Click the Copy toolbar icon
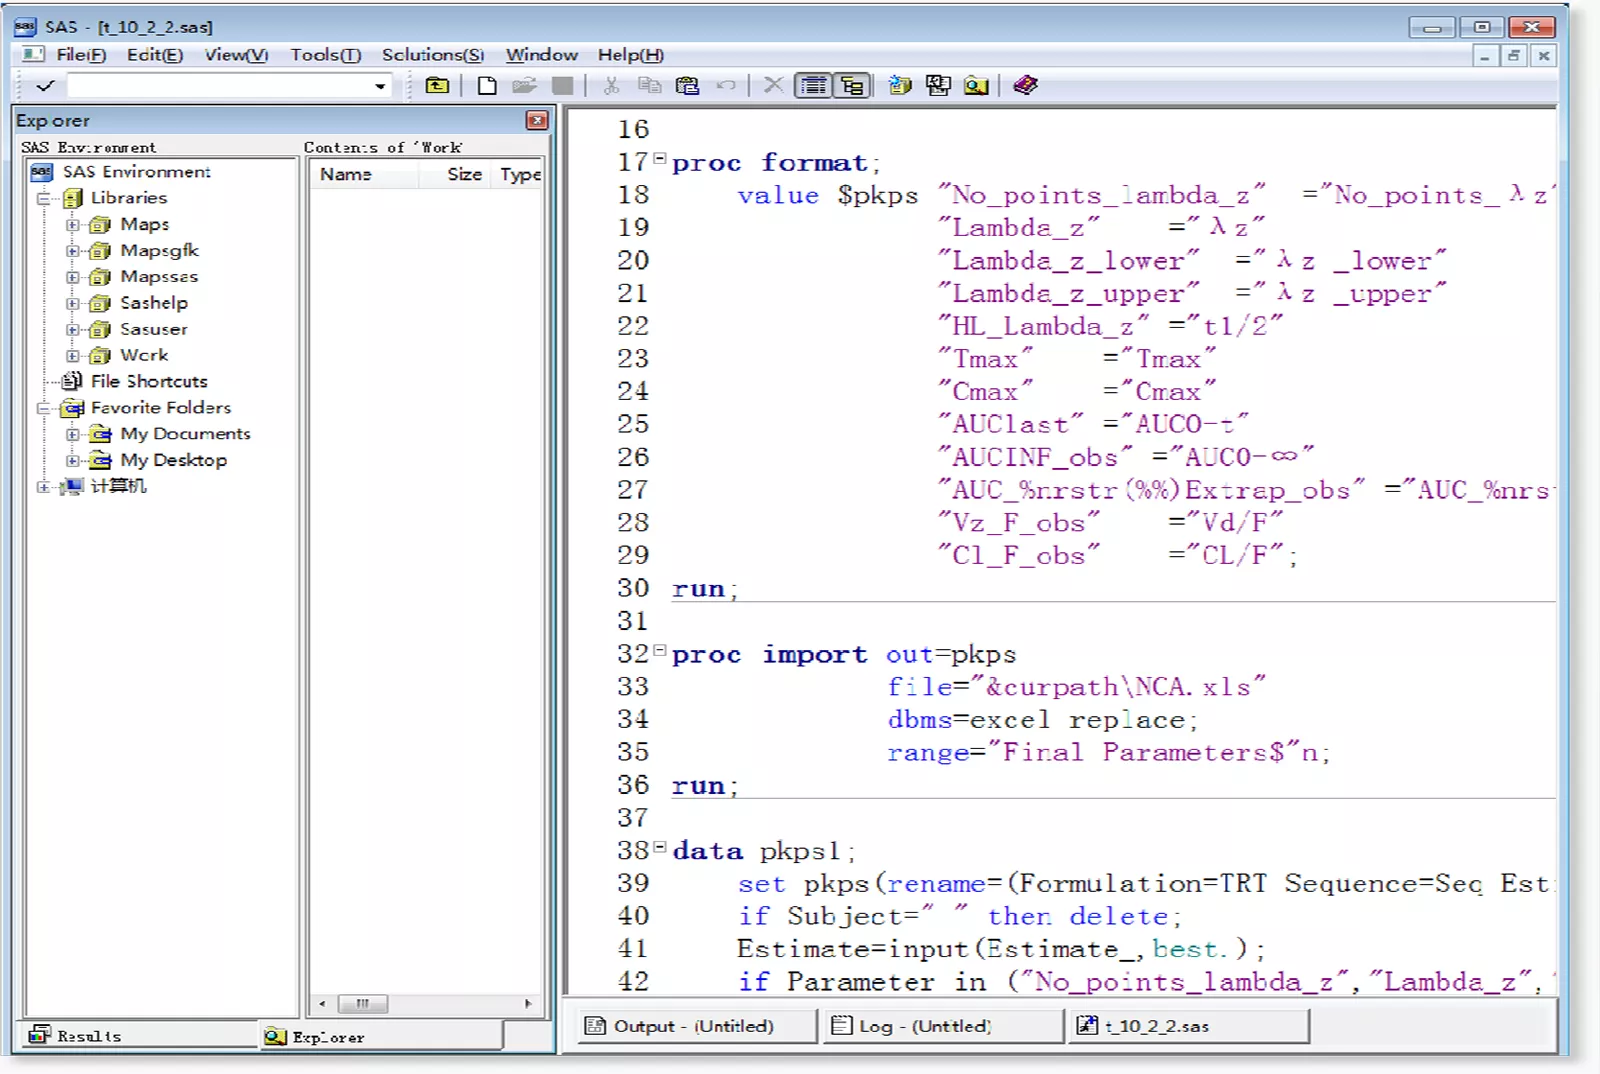 (x=650, y=85)
